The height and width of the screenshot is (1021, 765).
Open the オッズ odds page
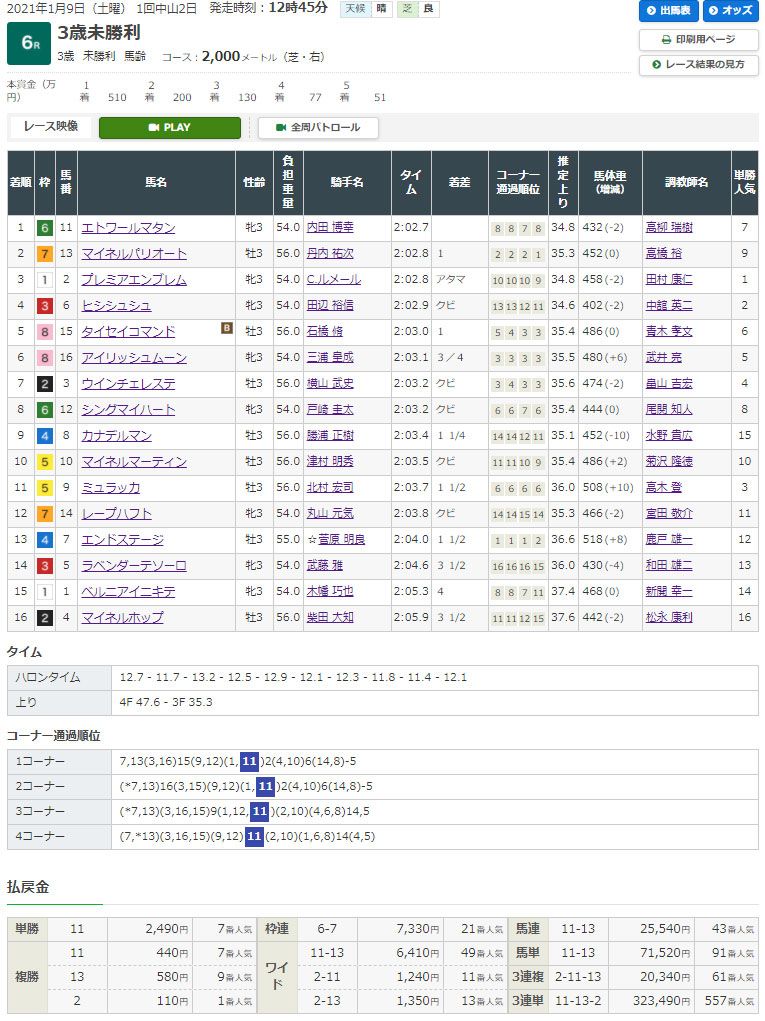(730, 11)
